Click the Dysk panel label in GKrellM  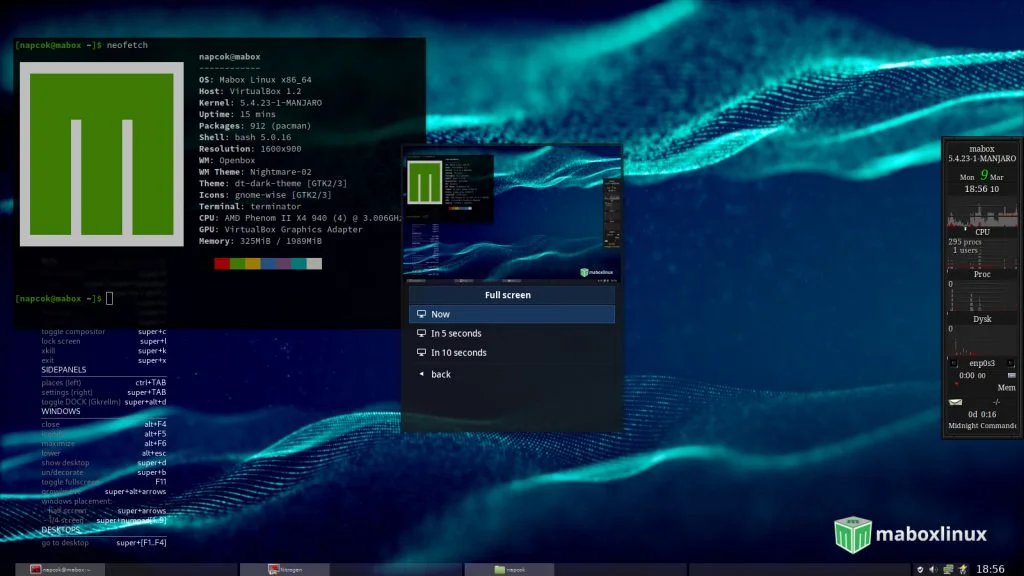click(x=982, y=319)
